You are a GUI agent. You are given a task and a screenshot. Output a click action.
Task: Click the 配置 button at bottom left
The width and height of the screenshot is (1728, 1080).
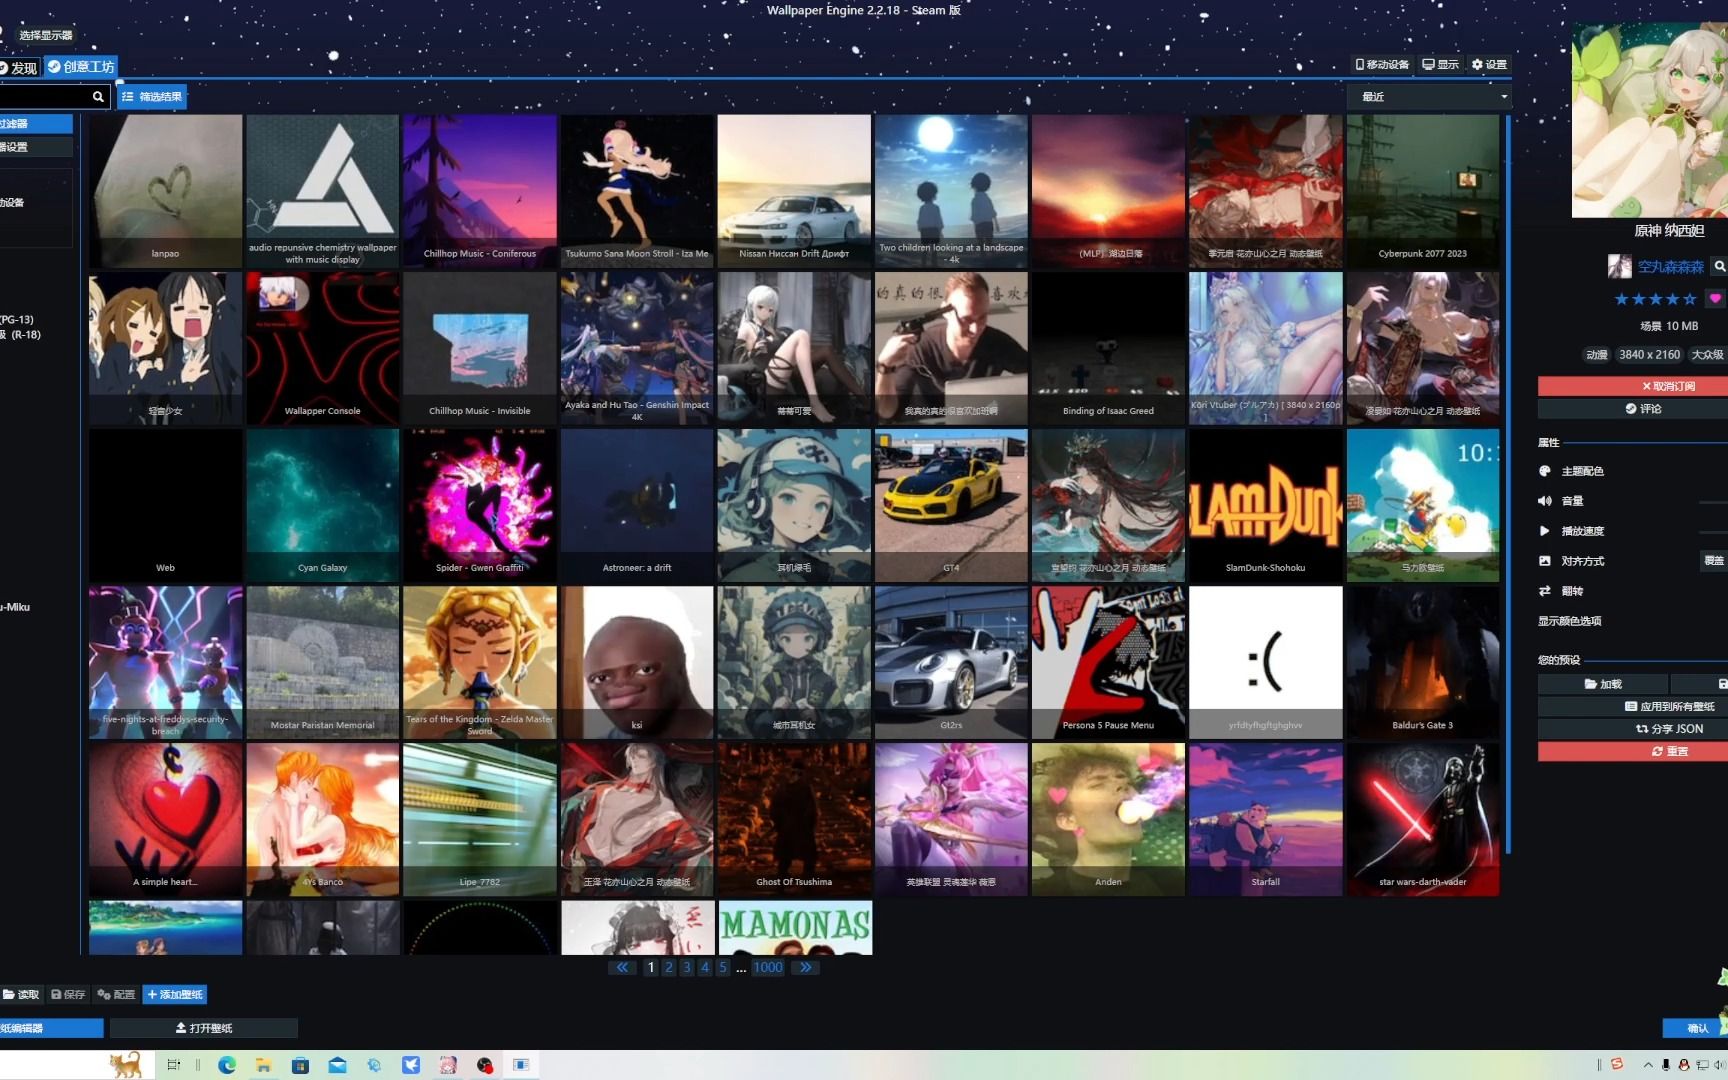pos(116,995)
